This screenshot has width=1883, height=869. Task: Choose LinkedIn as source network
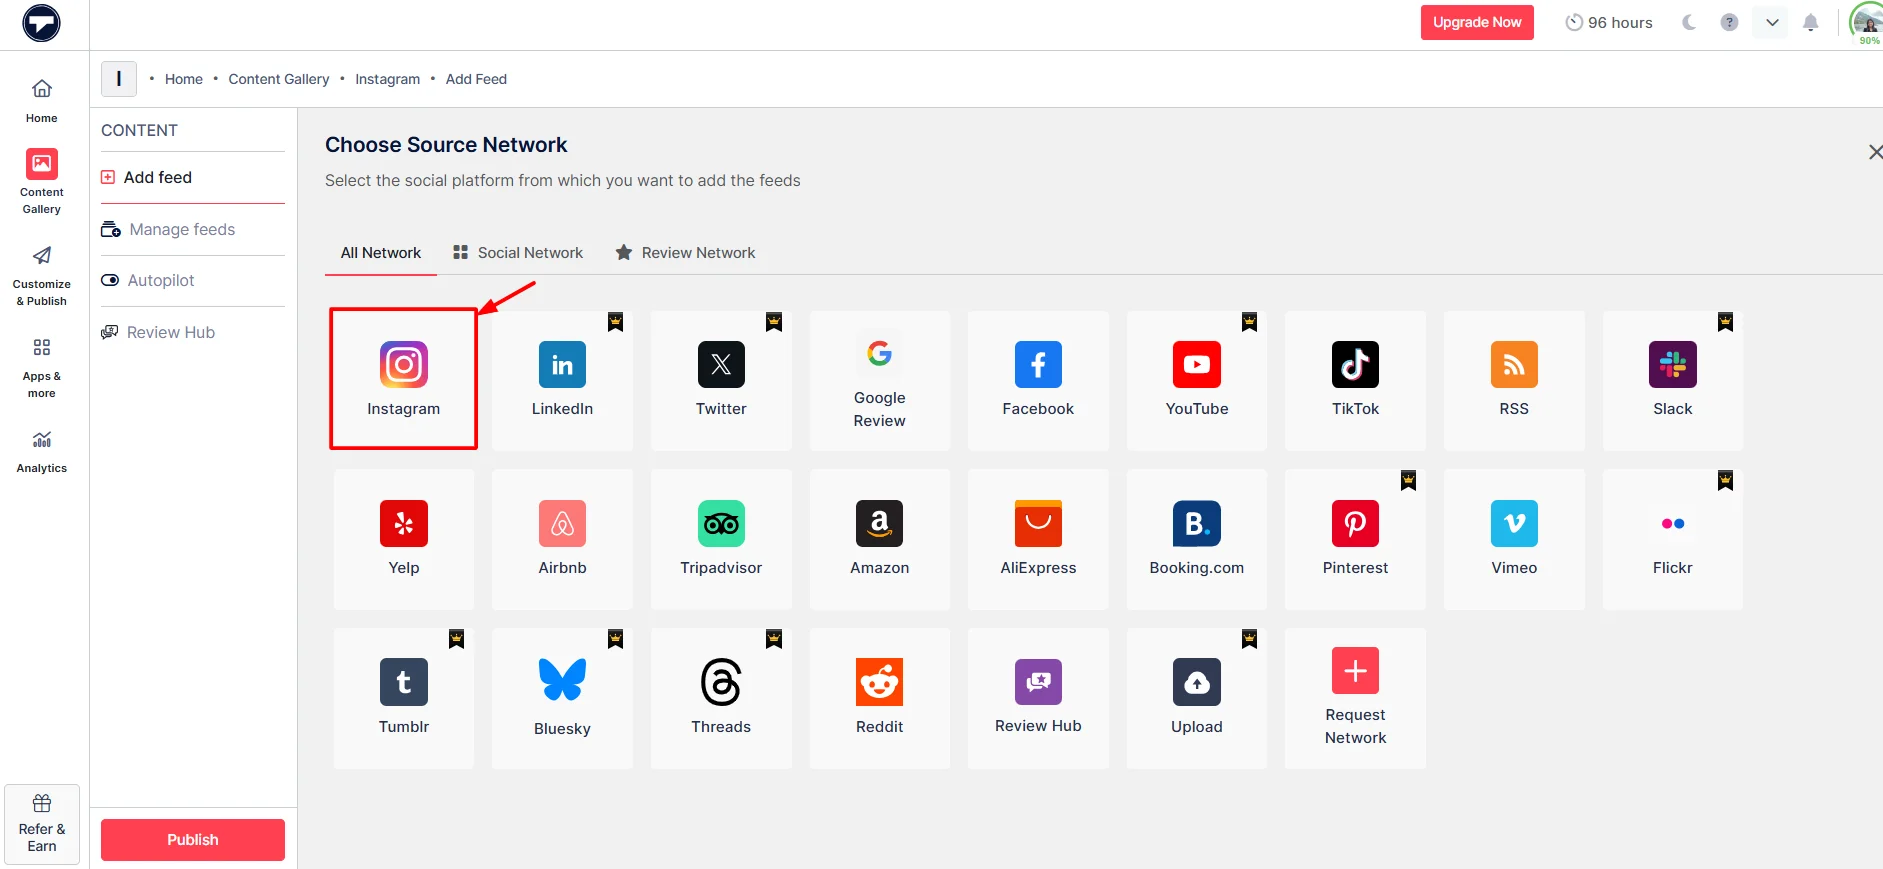pos(562,380)
